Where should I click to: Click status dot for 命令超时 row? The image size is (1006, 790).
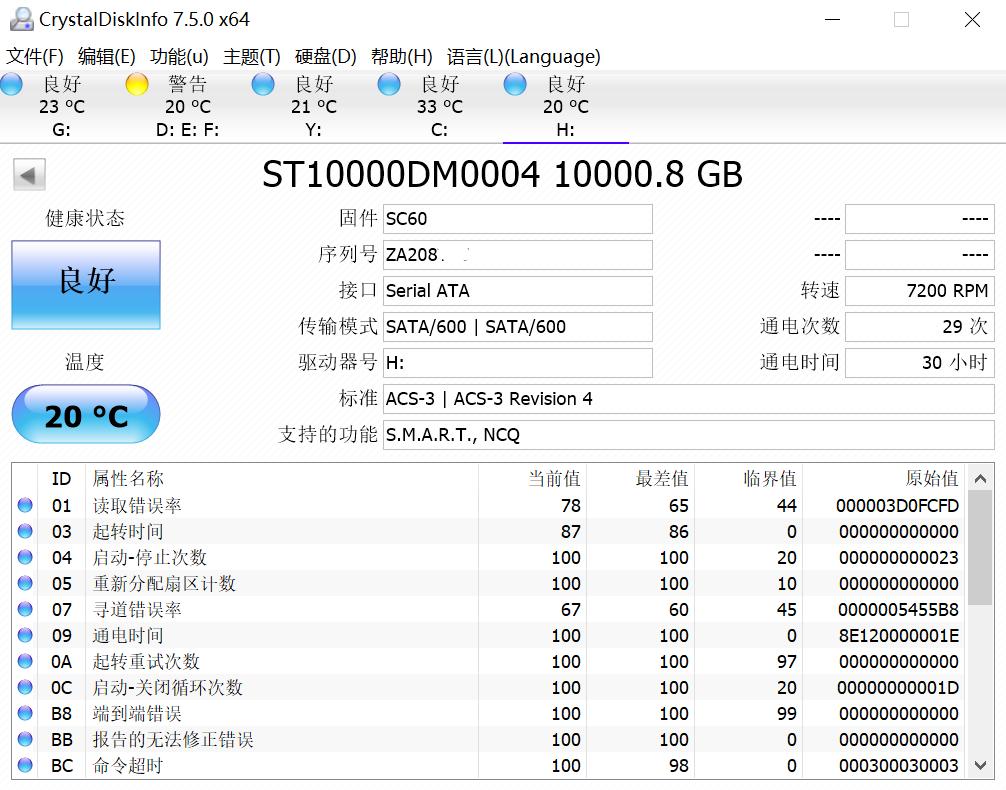tap(25, 765)
